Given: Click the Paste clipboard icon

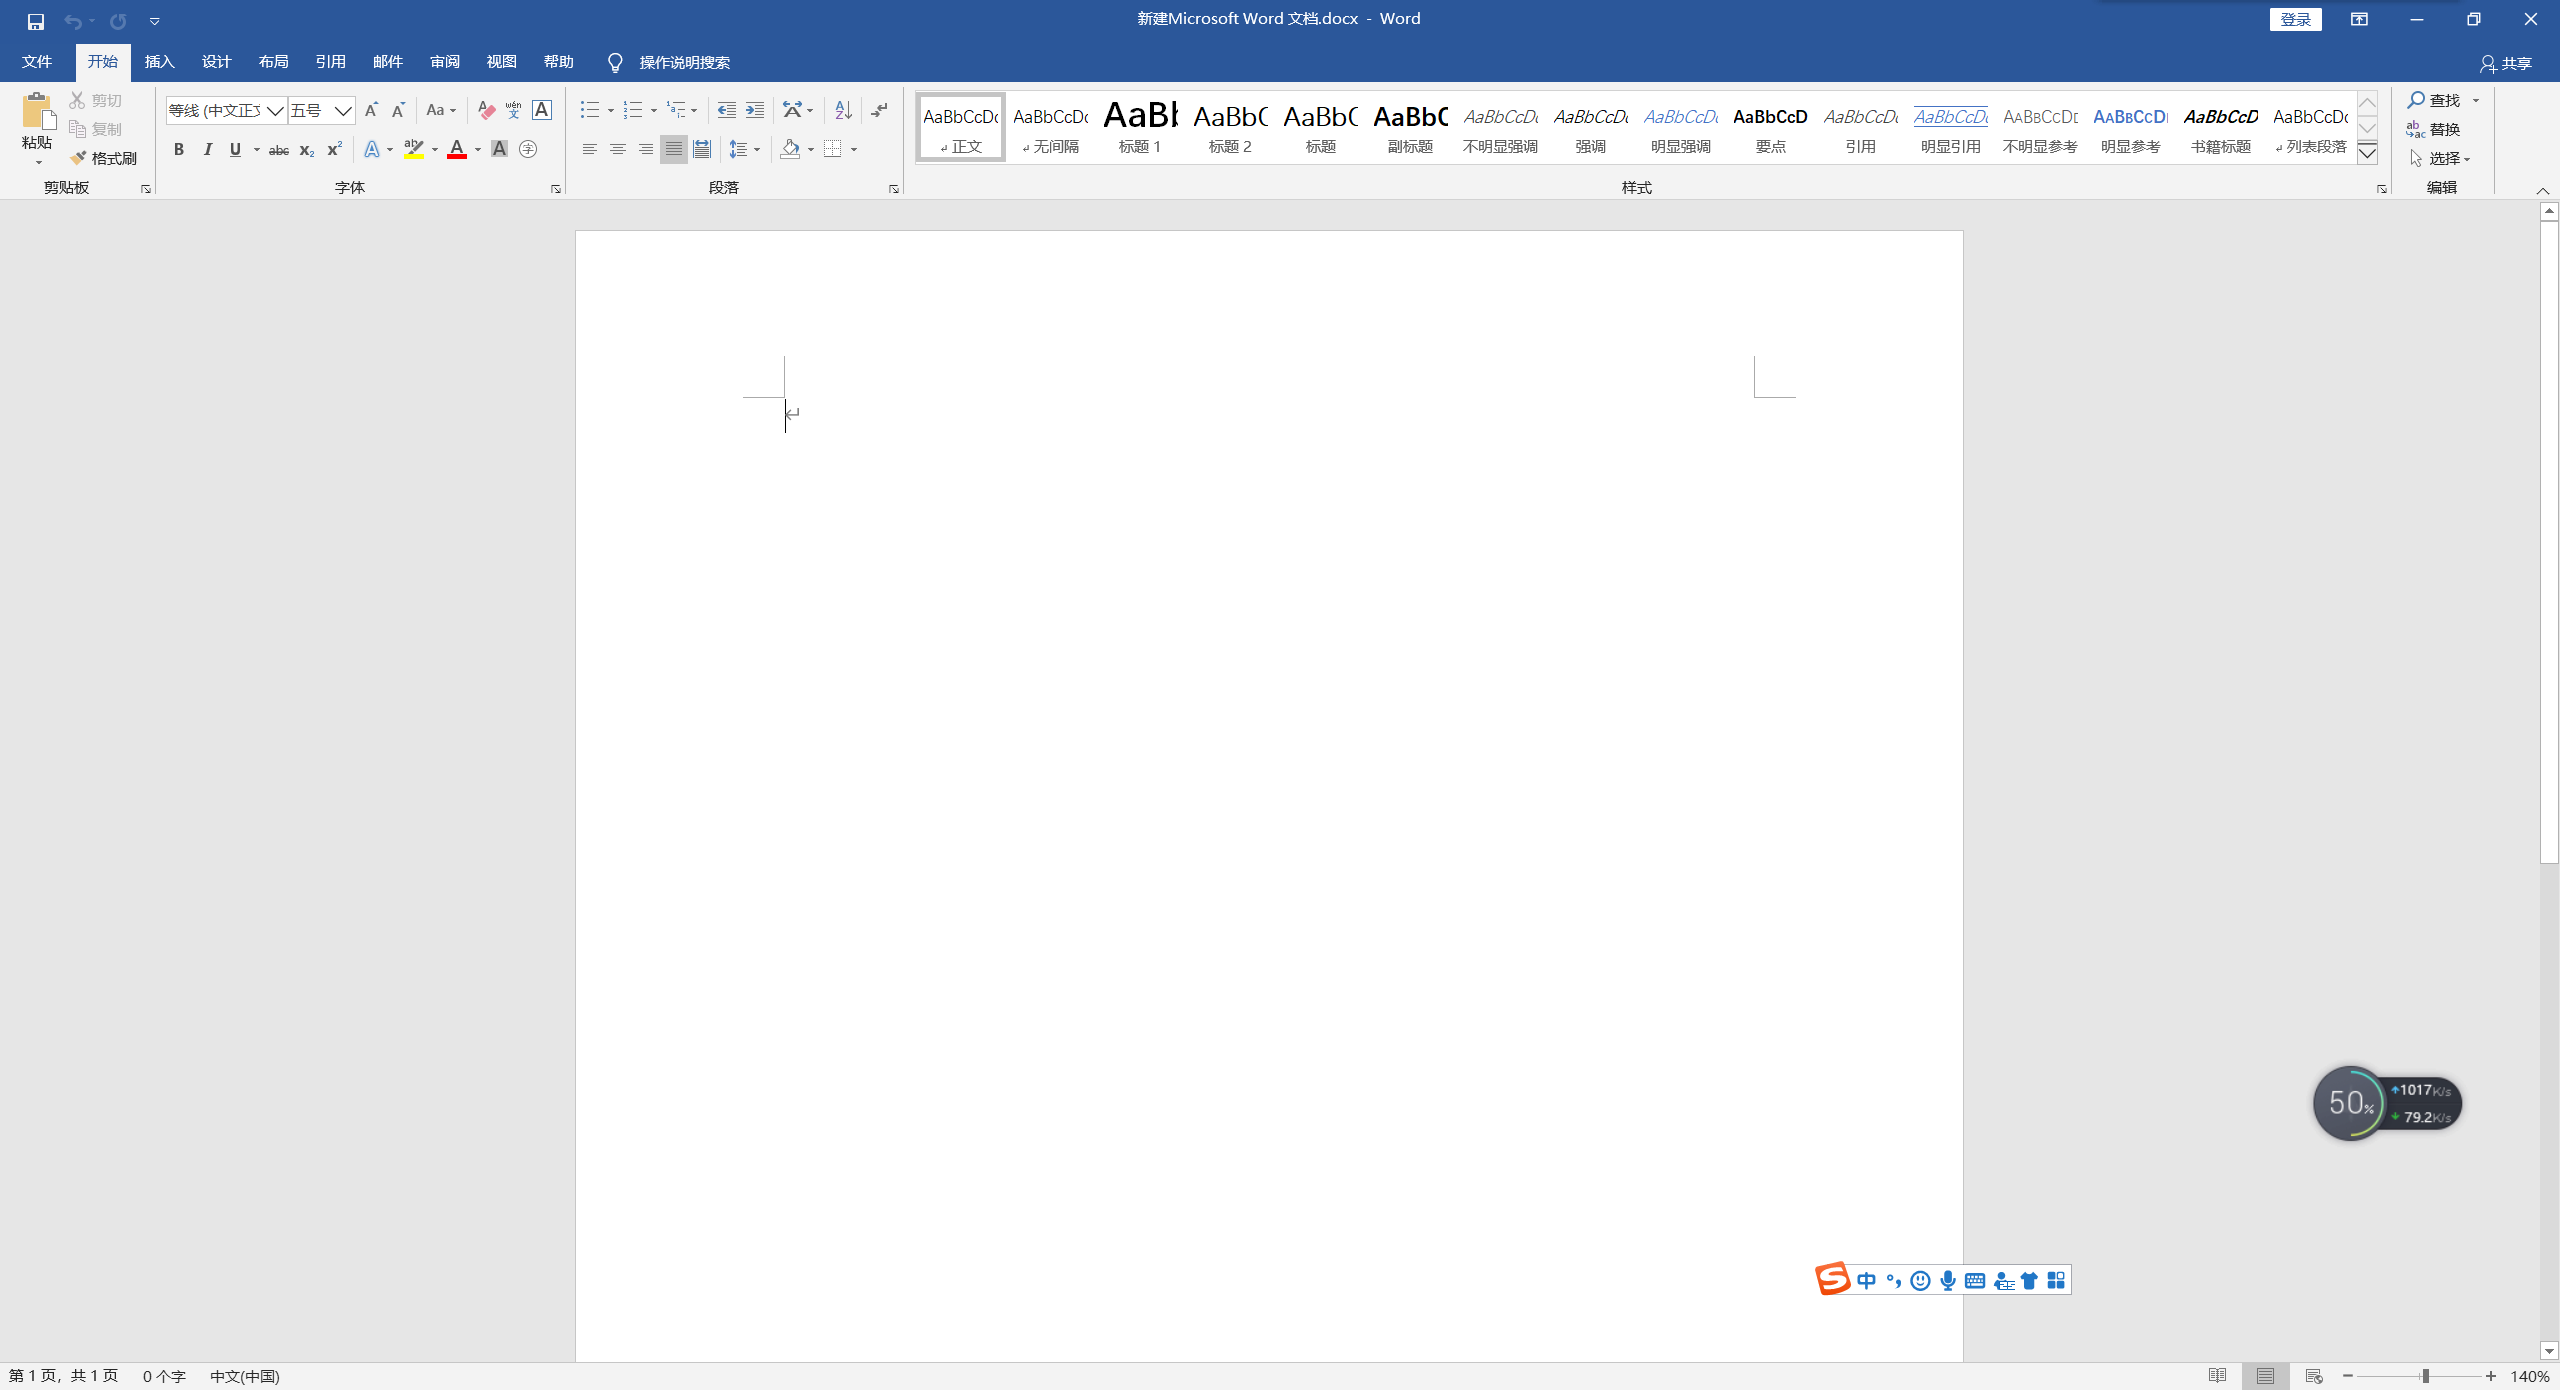Looking at the screenshot, I should (x=37, y=113).
